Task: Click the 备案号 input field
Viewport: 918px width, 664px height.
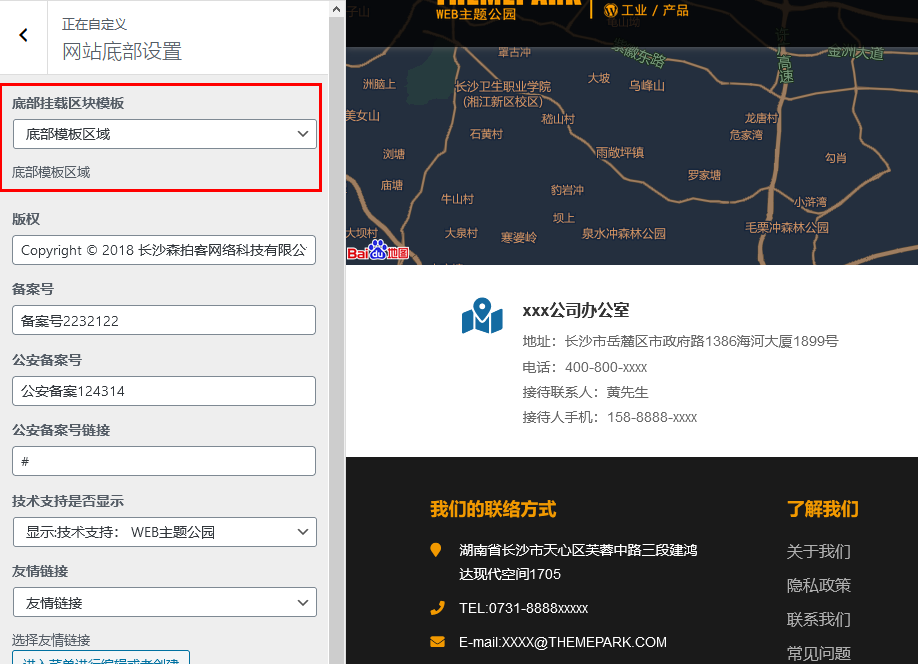Action: (164, 320)
